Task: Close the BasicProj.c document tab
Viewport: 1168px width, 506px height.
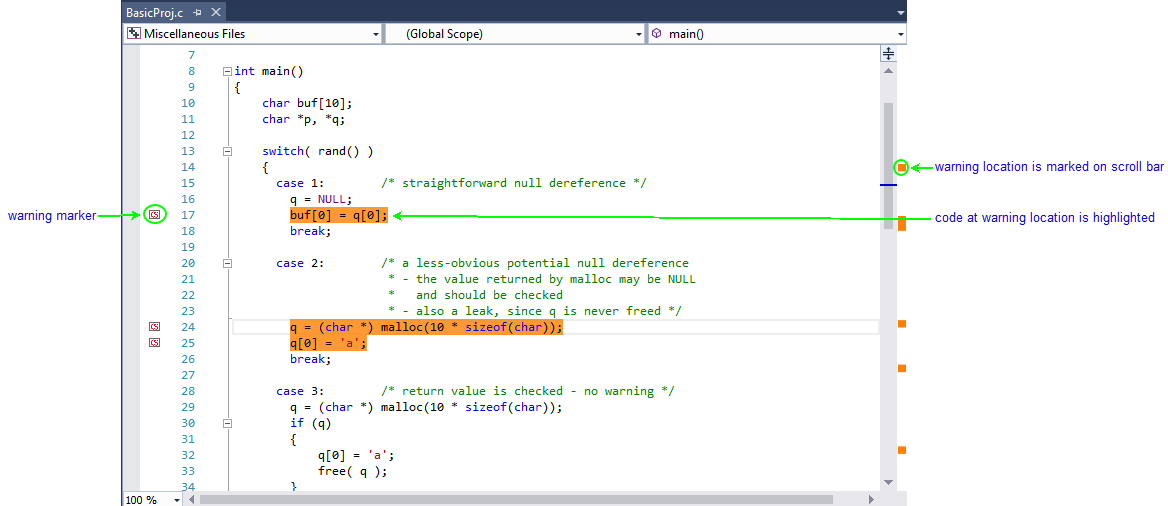Action: coord(214,13)
